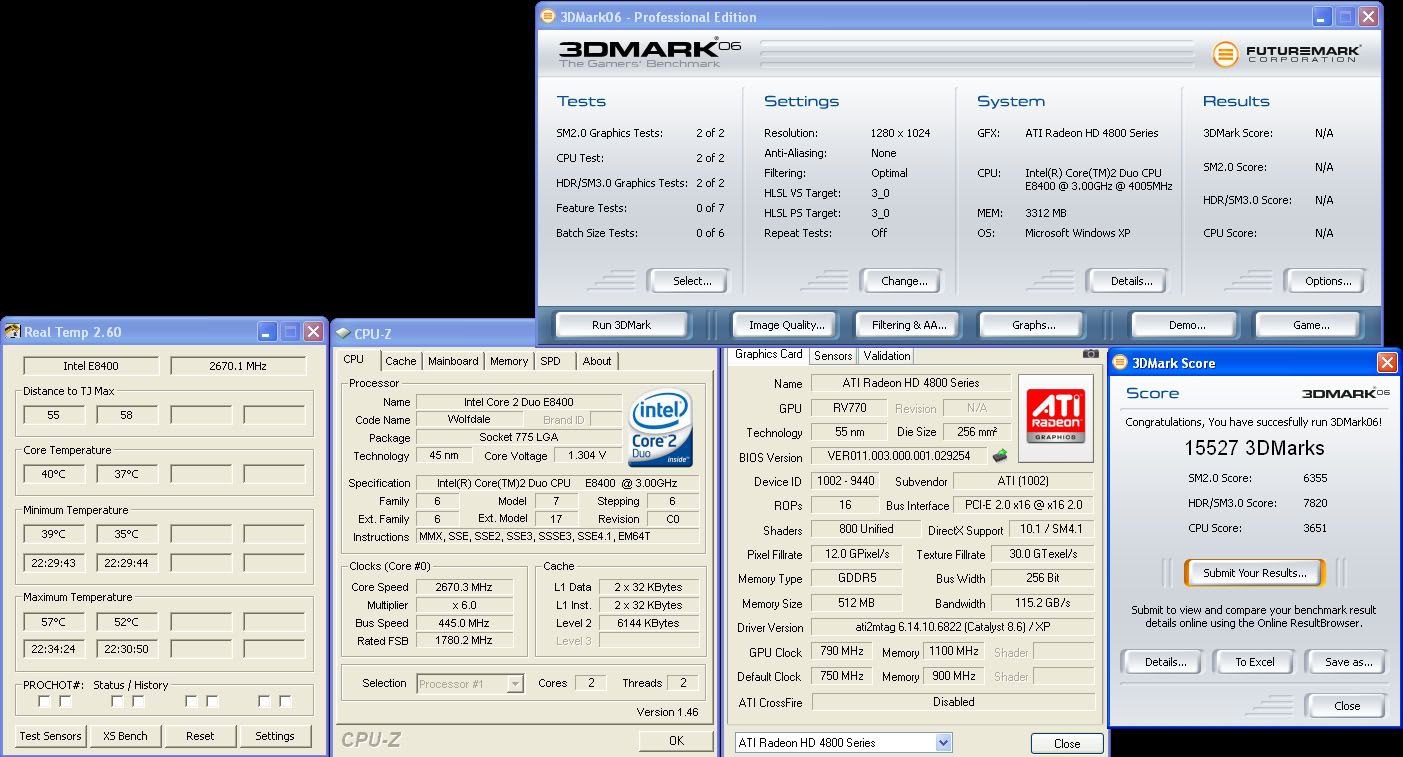Expand the Processor #1 selection dropdown
Screen dimensions: 1403x757
pos(515,684)
